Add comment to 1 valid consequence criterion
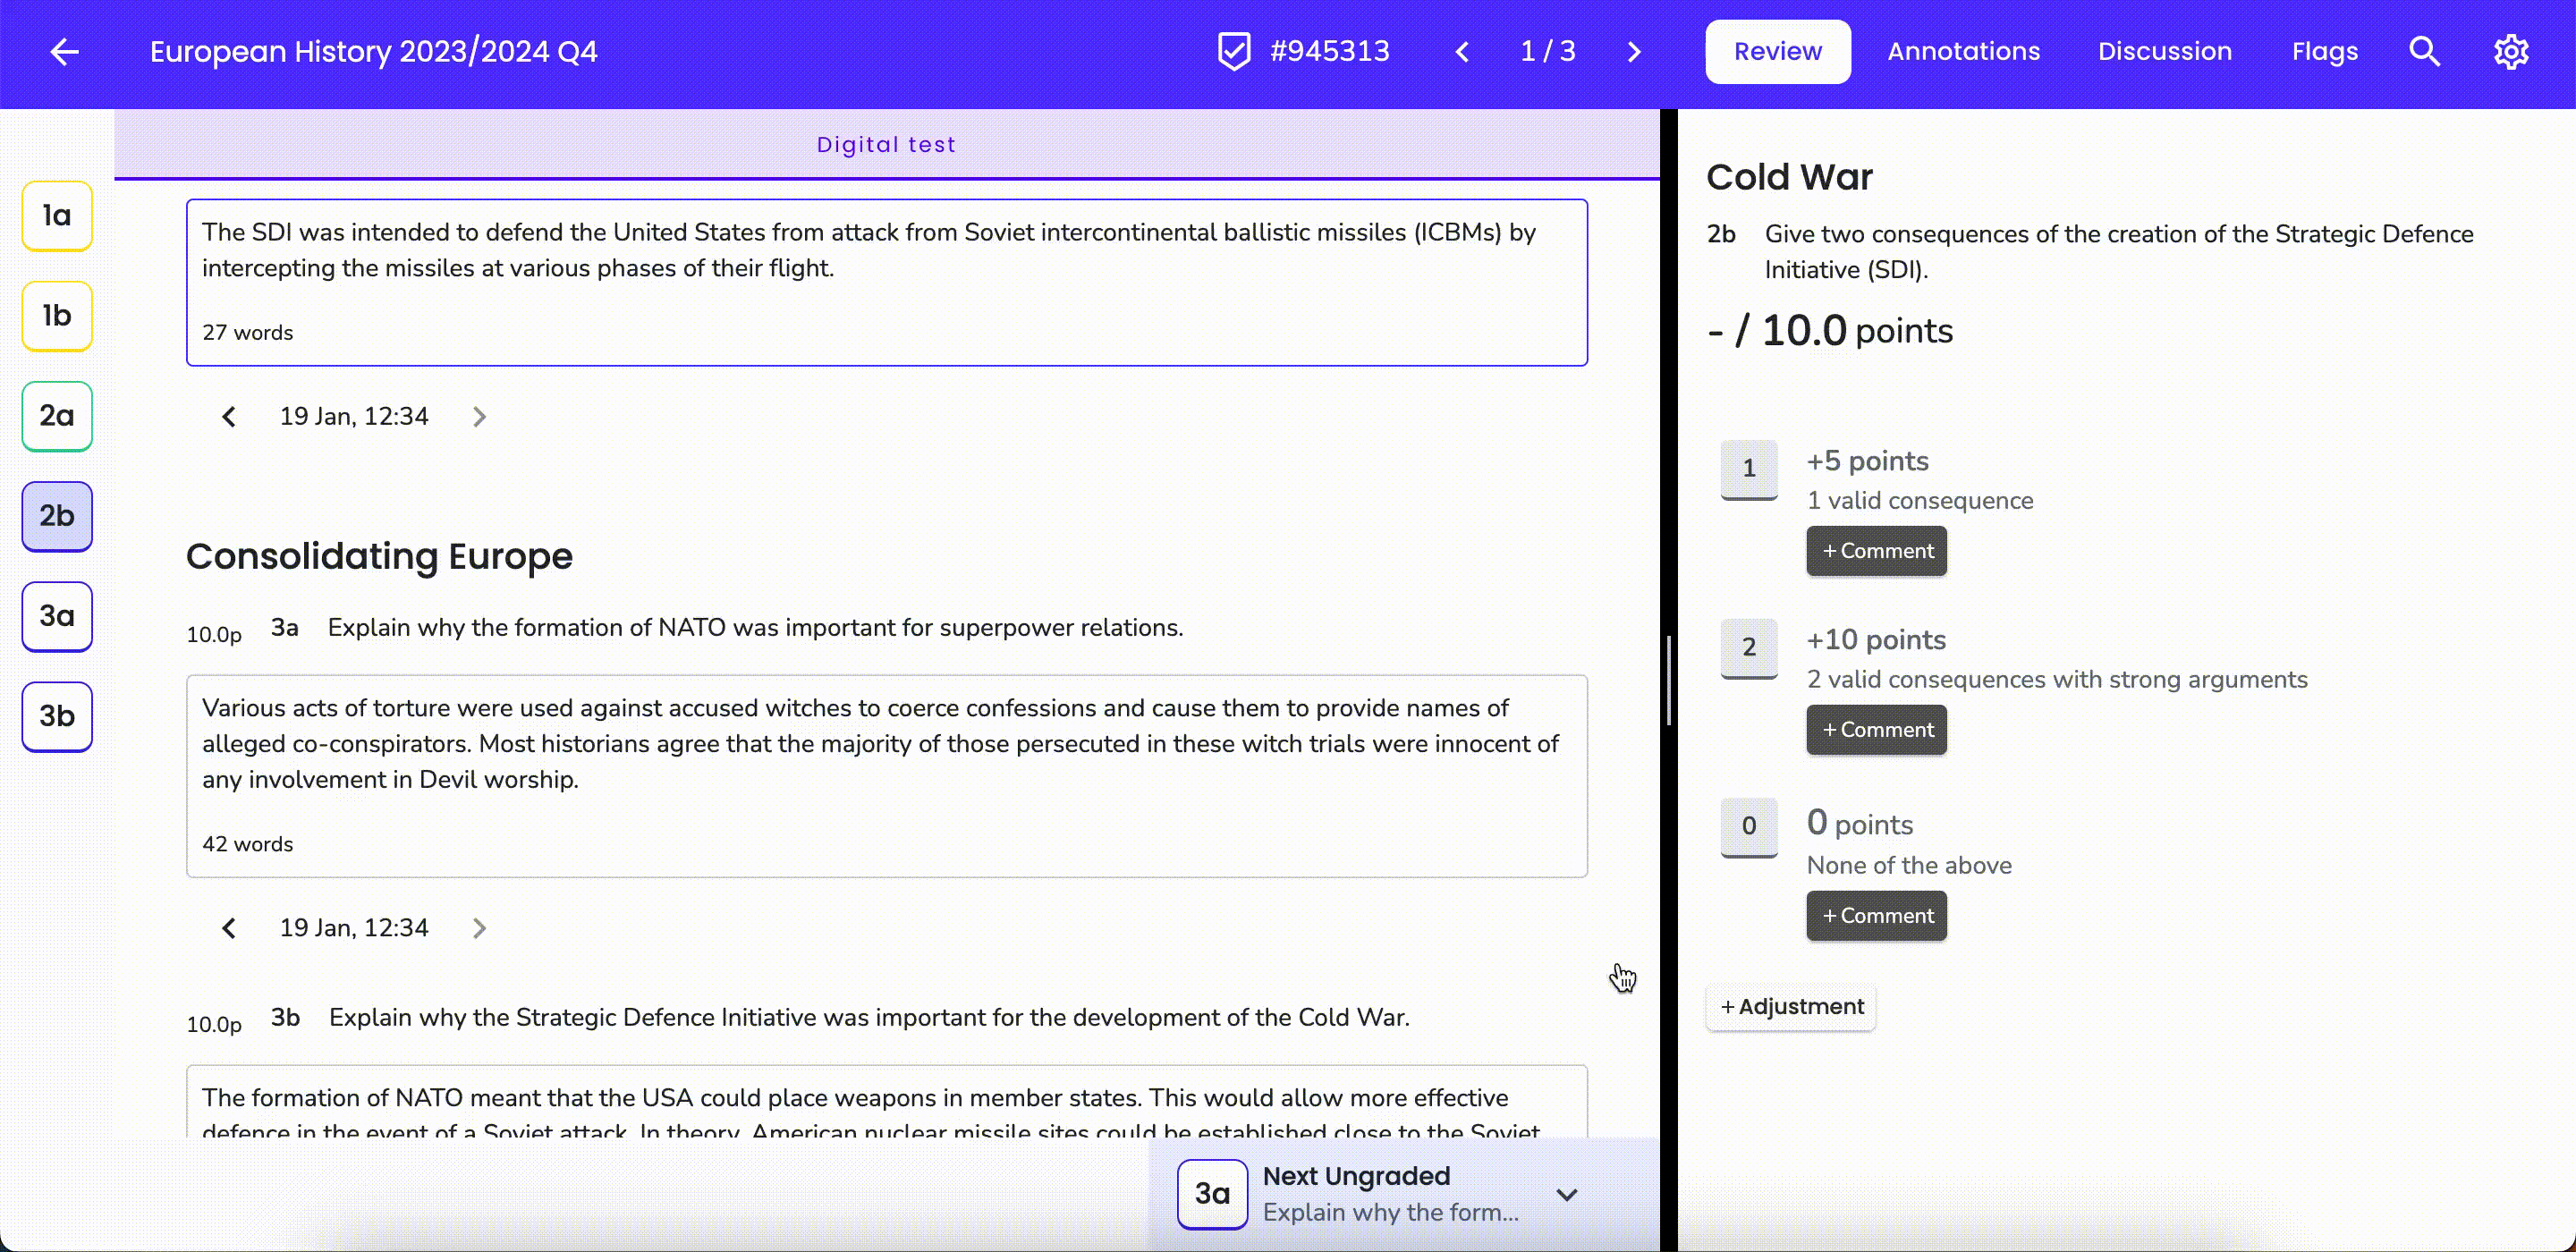The height and width of the screenshot is (1252, 2576). [1876, 551]
